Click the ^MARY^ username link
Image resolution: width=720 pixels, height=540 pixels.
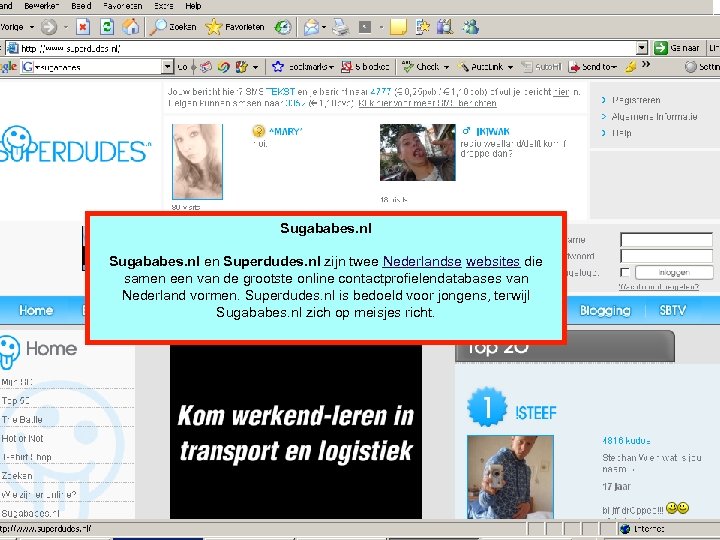pos(285,132)
